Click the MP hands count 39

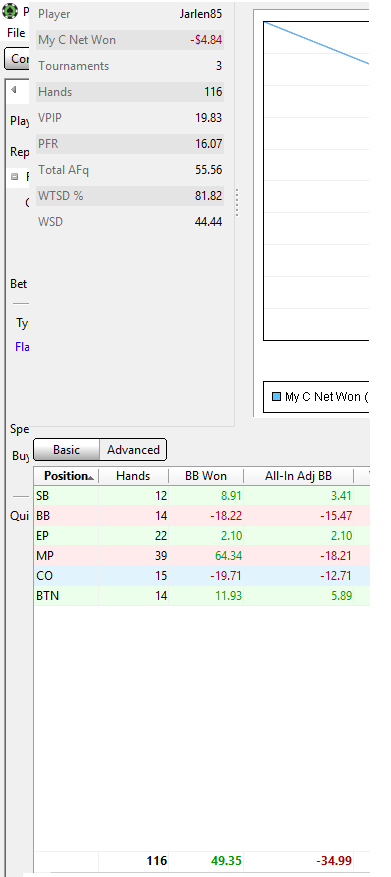tap(161, 556)
